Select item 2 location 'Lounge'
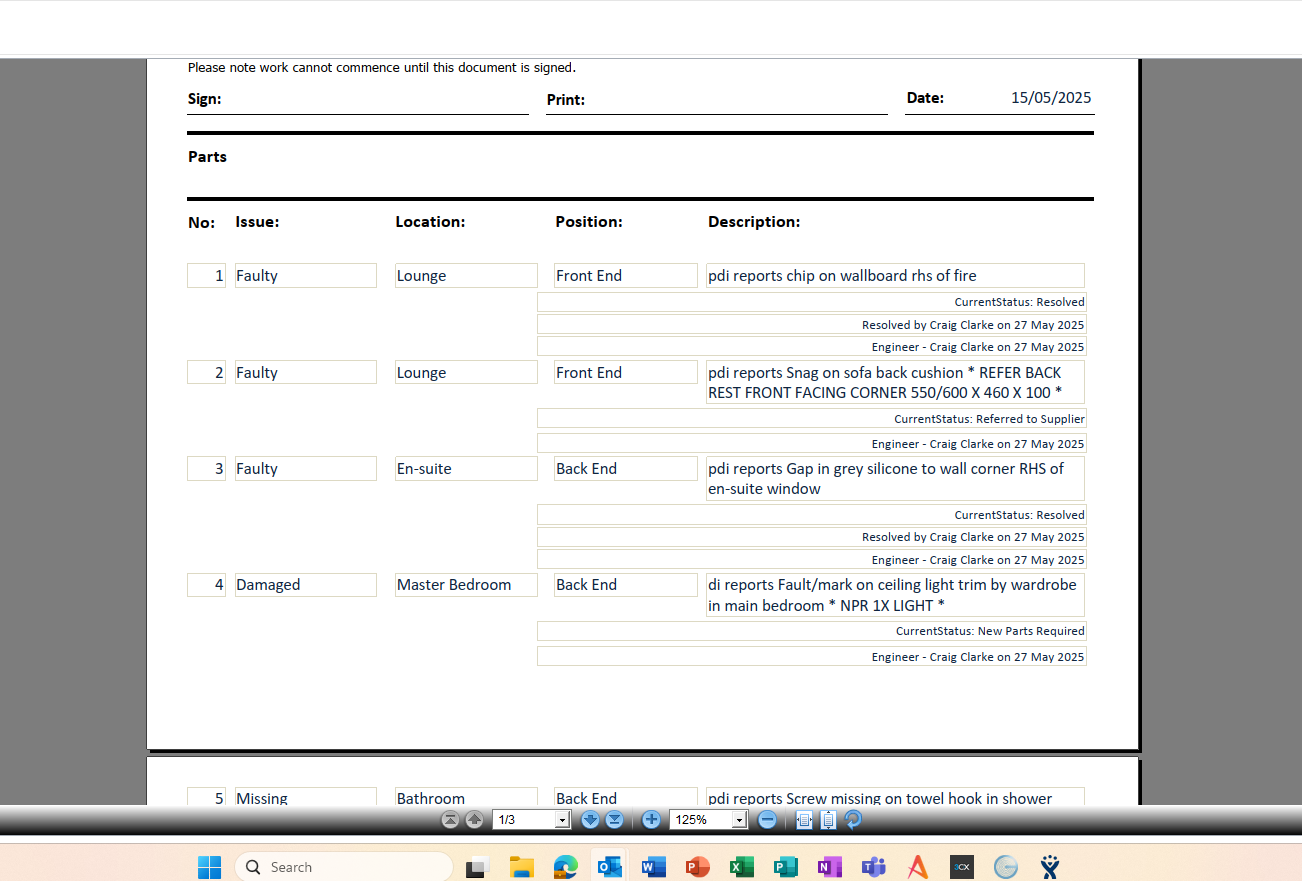Image resolution: width=1302 pixels, height=881 pixels. click(466, 373)
